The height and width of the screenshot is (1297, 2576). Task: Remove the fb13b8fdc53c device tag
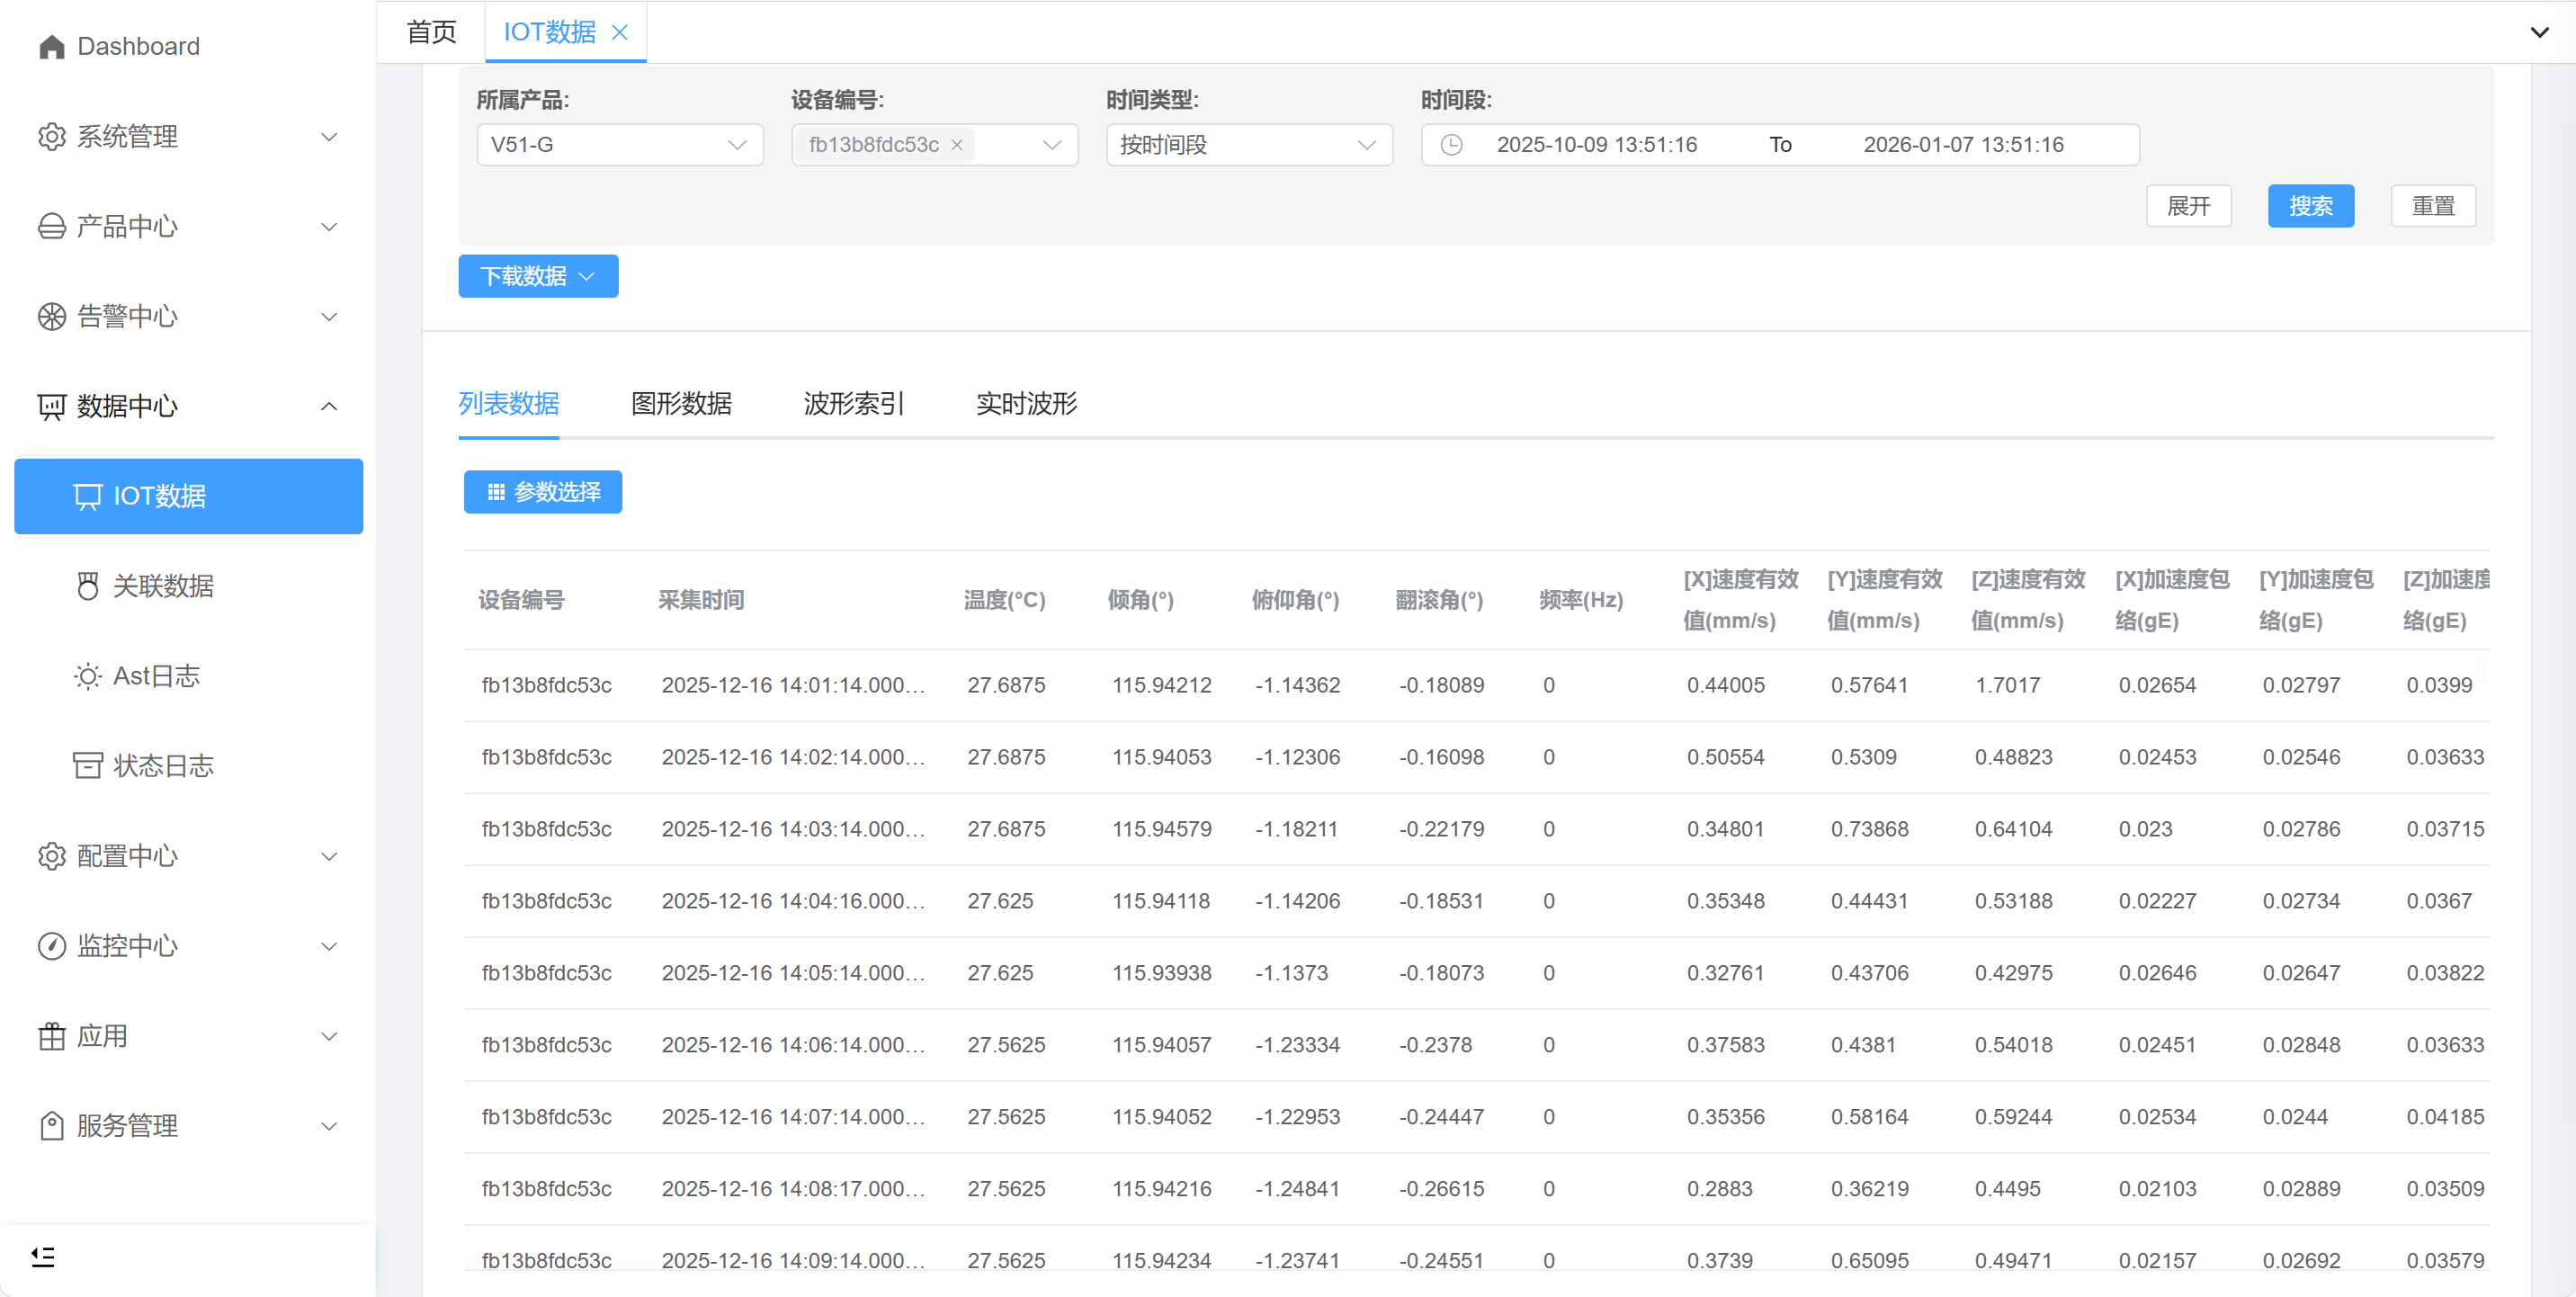[957, 145]
